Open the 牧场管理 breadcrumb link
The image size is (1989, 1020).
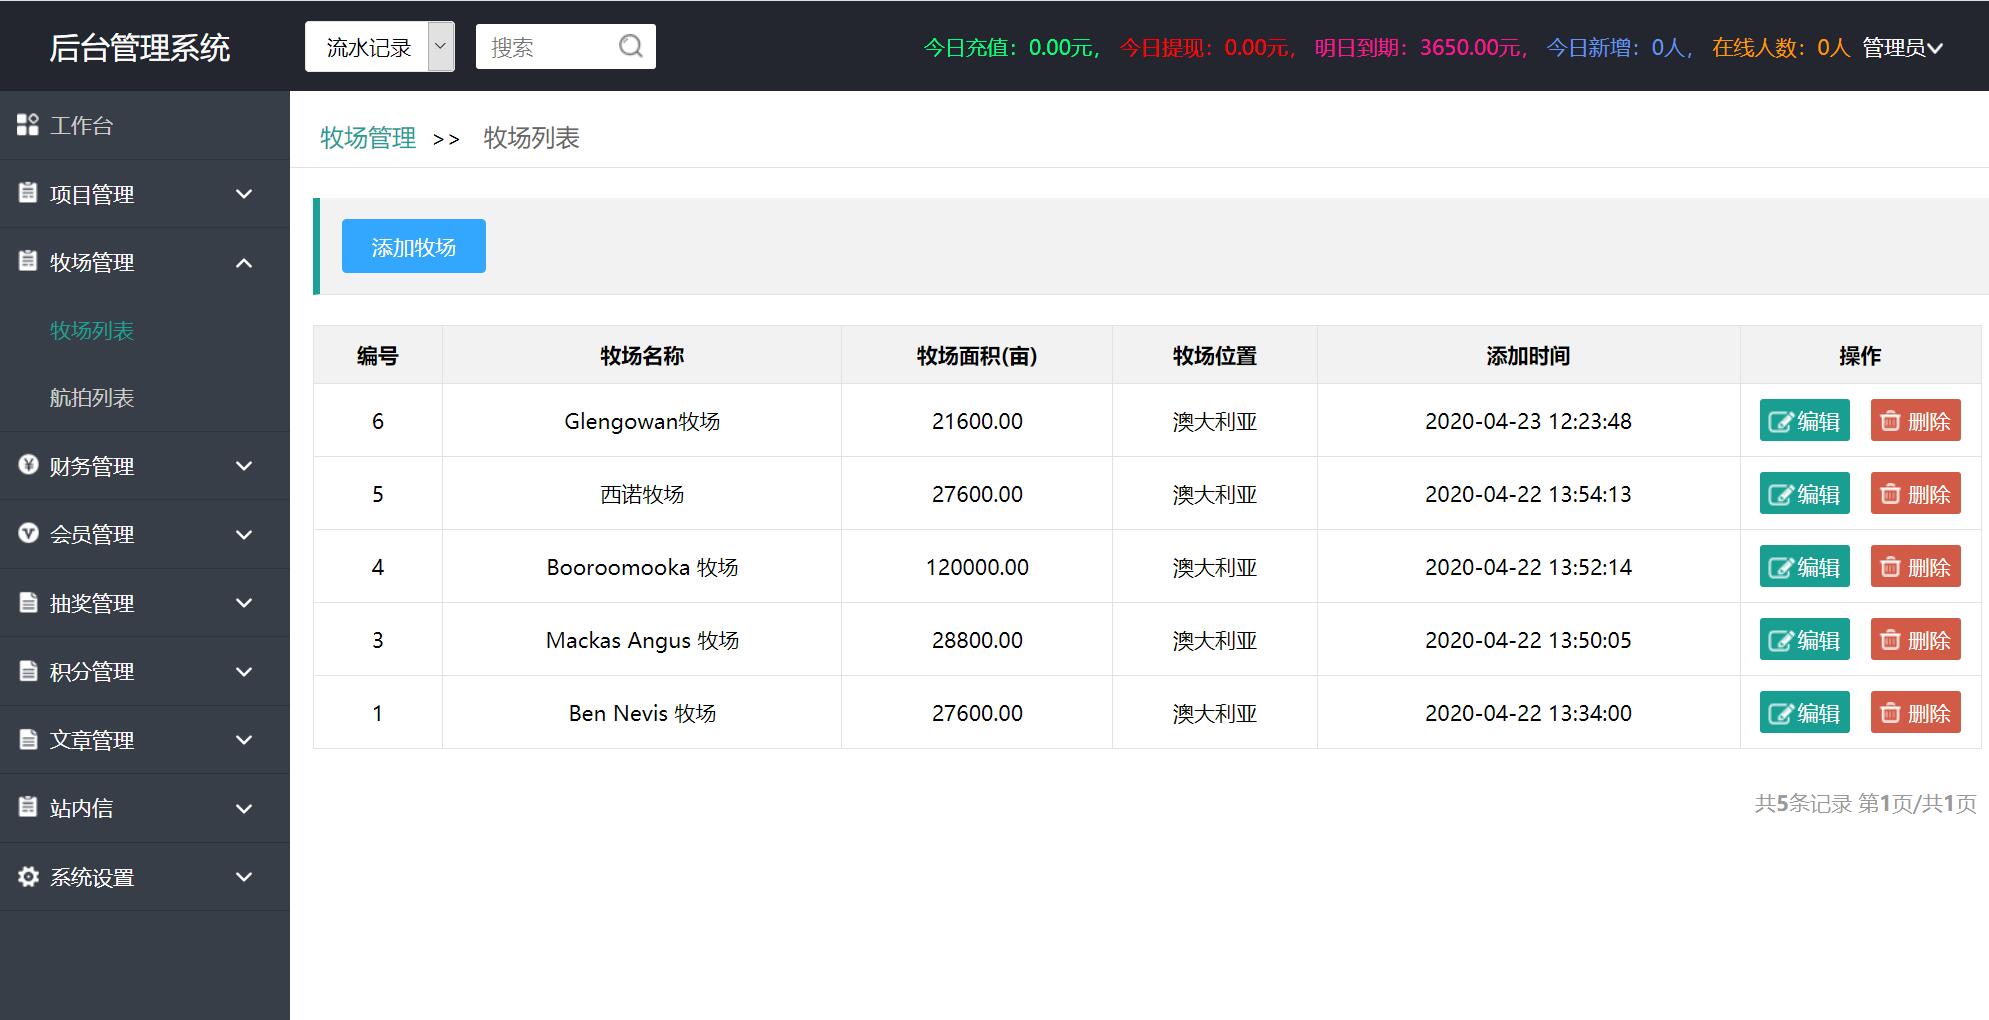tap(366, 138)
